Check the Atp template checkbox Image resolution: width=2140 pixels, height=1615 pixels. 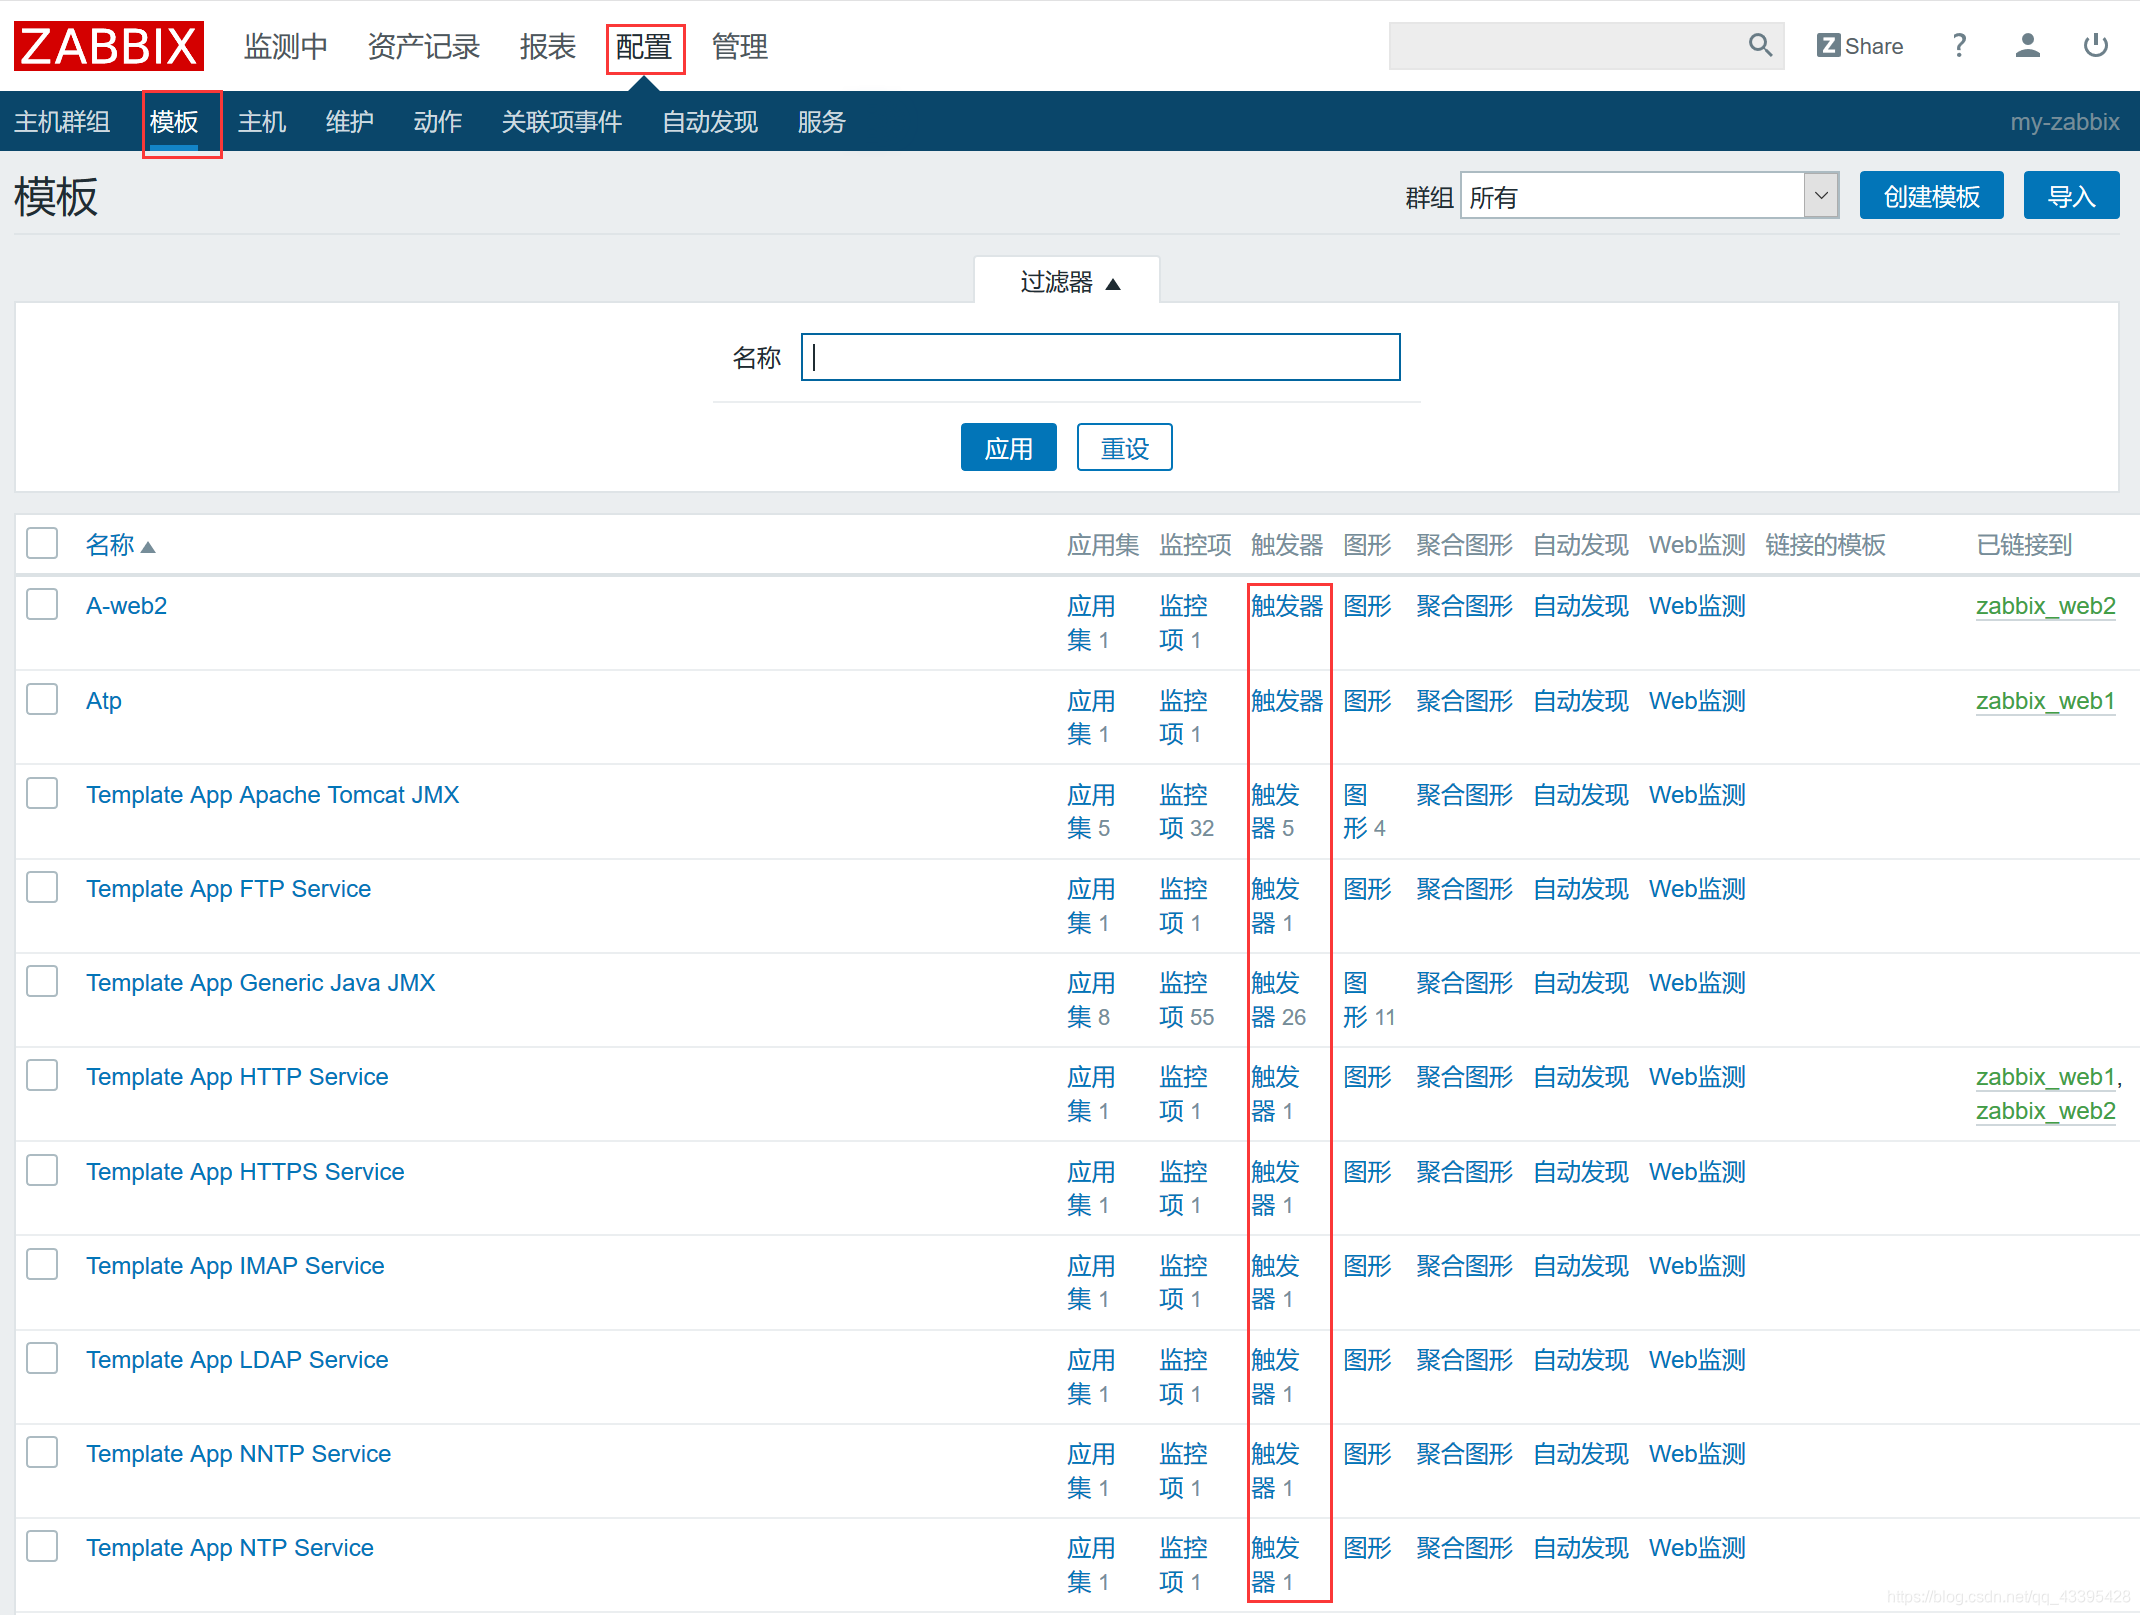(x=42, y=699)
